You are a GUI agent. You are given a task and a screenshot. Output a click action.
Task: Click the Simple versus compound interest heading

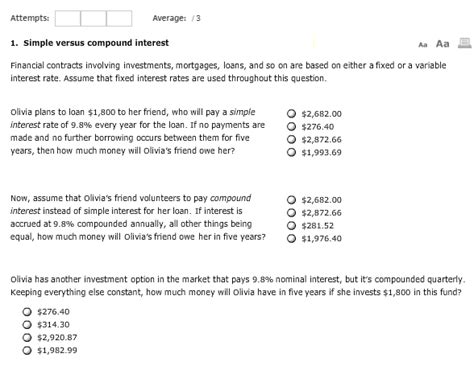click(96, 43)
